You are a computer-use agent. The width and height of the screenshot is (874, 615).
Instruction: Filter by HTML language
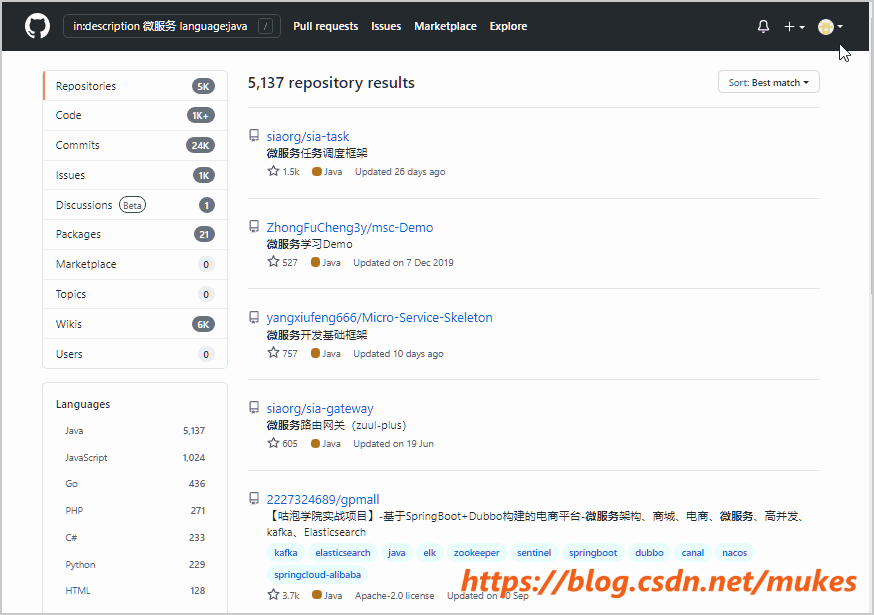coord(135,590)
